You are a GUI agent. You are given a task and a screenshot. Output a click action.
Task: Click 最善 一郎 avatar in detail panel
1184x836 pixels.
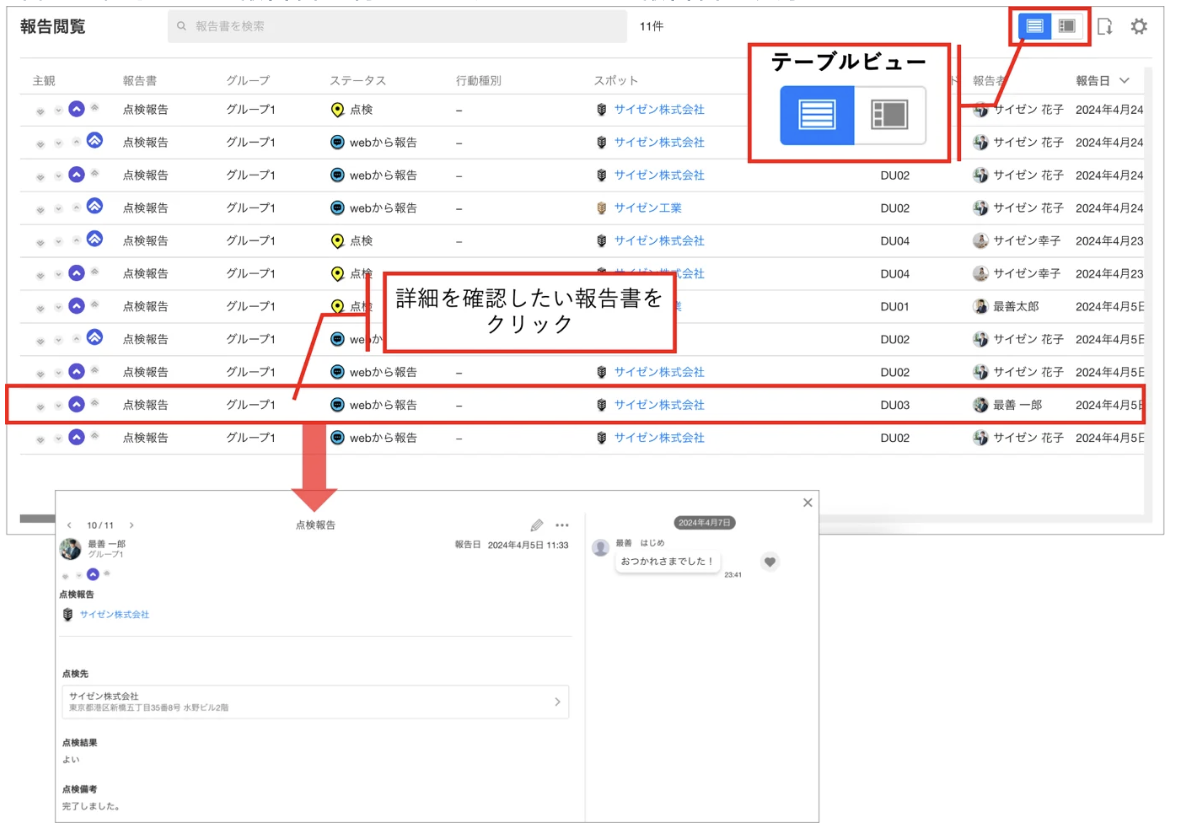pos(70,549)
